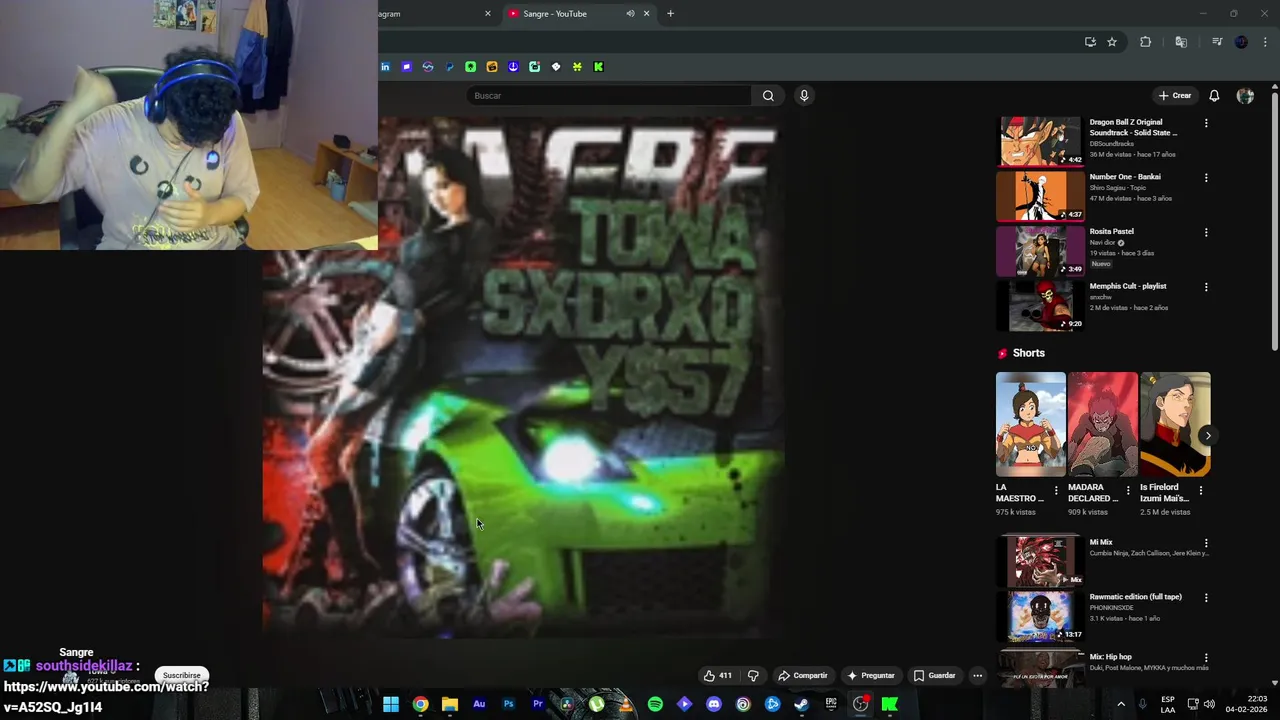The image size is (1280, 720).
Task: Open options for Rosita Pastel video
Action: pos(1206,232)
